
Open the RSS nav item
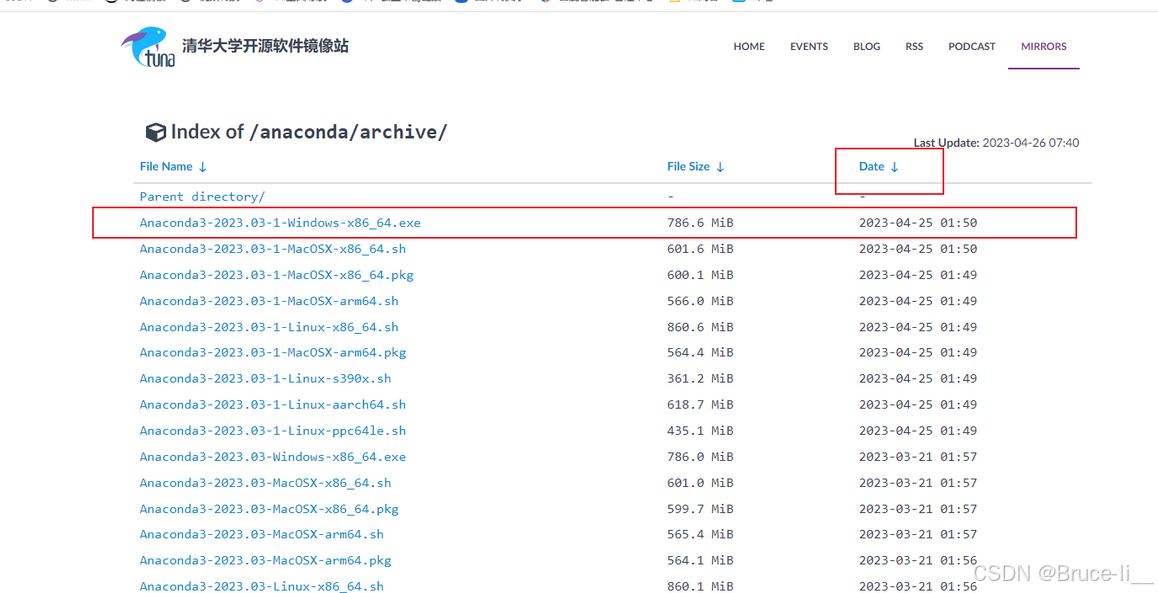point(914,47)
